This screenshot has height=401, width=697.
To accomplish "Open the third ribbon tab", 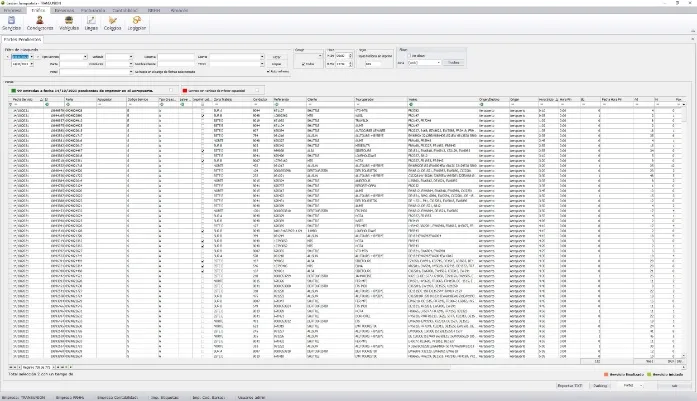I will point(64,10).
